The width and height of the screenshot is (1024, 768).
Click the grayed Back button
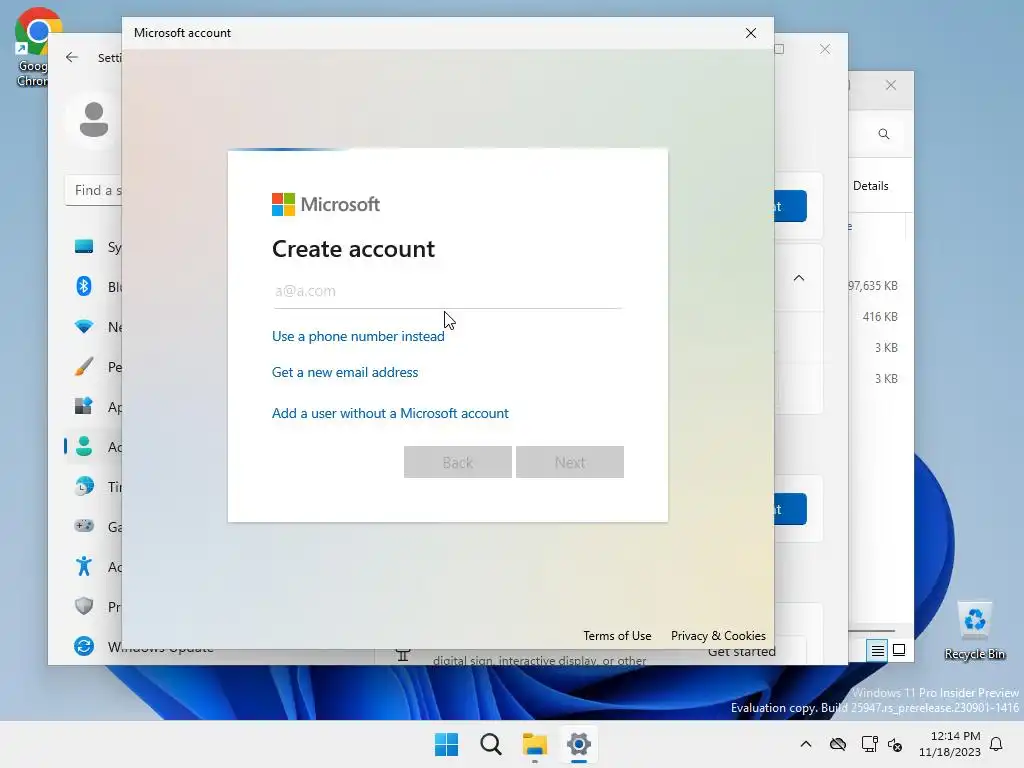(x=457, y=462)
